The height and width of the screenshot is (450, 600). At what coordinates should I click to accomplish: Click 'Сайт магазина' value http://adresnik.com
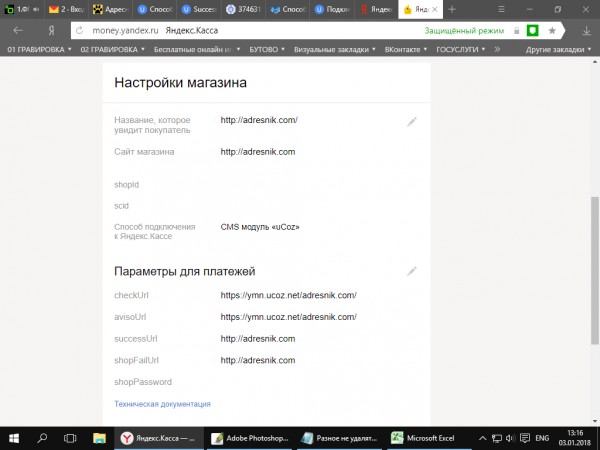(x=258, y=152)
